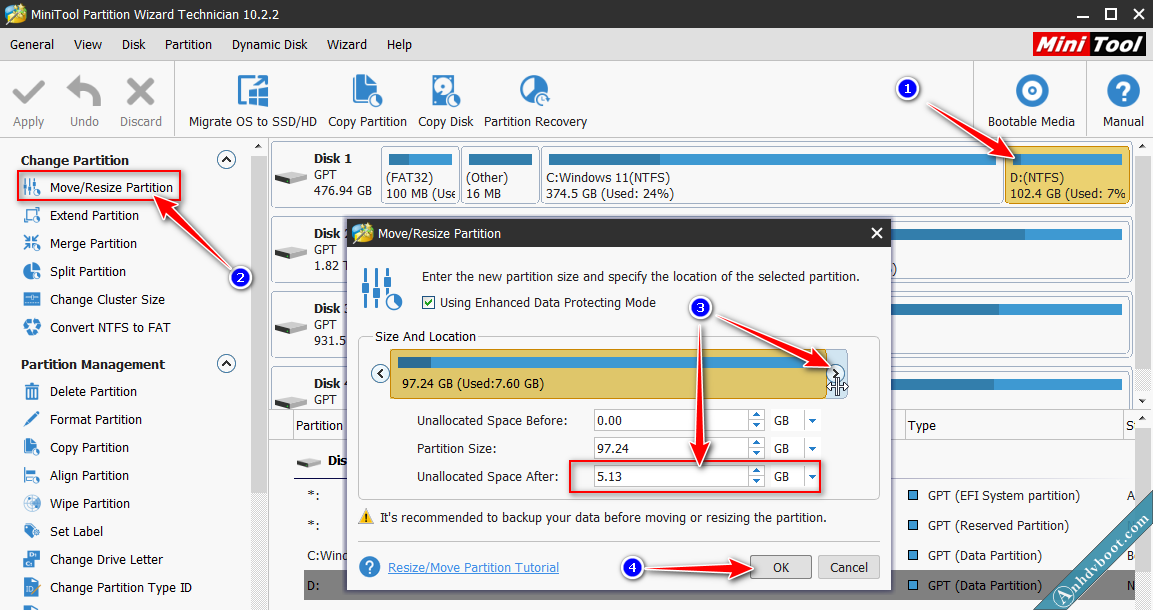Open the Partition menu
Viewport: 1153px width, 610px height.
click(188, 44)
